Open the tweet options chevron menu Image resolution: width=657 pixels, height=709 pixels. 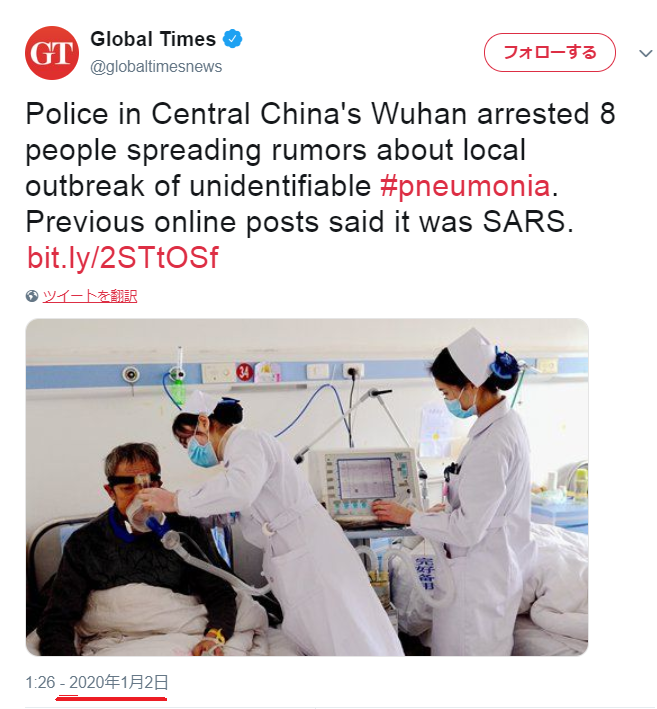[645, 53]
